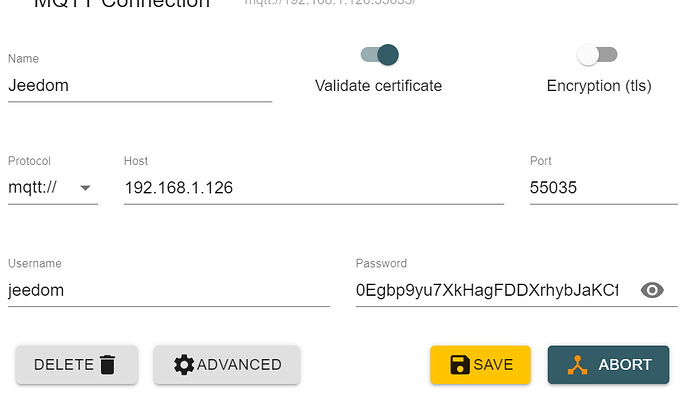This screenshot has height=406, width=690.
Task: Open the ADVANCED settings button
Action: [x=227, y=365]
